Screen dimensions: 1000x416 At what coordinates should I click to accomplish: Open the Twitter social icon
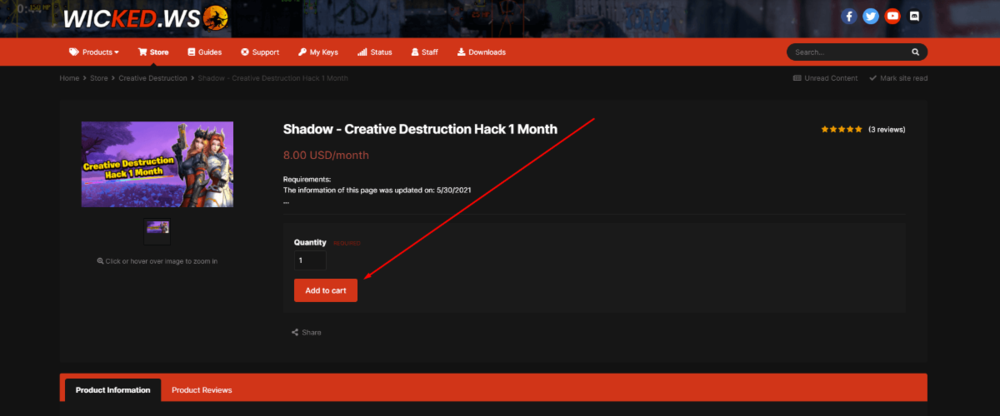[871, 16]
